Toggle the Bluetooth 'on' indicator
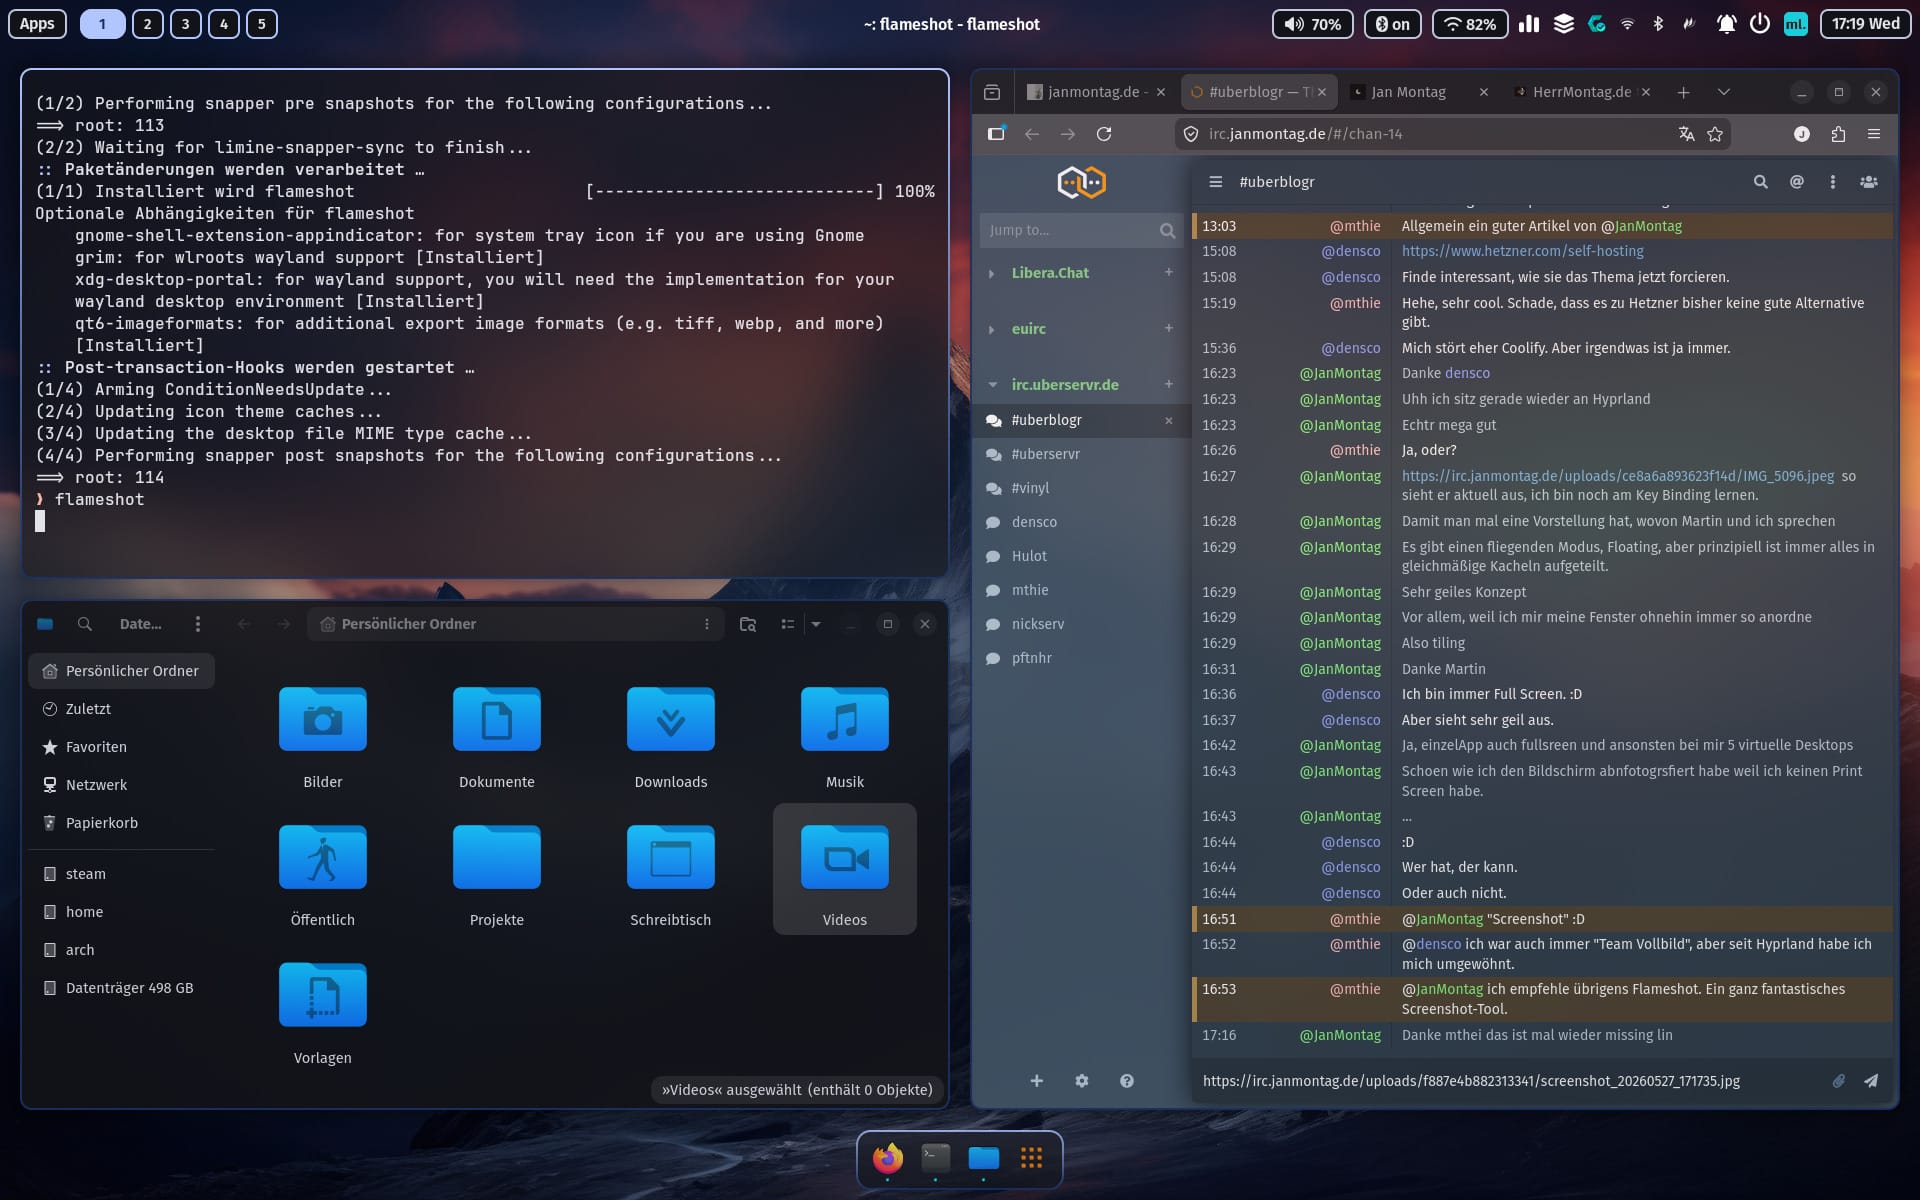Image resolution: width=1920 pixels, height=1200 pixels. click(1392, 24)
